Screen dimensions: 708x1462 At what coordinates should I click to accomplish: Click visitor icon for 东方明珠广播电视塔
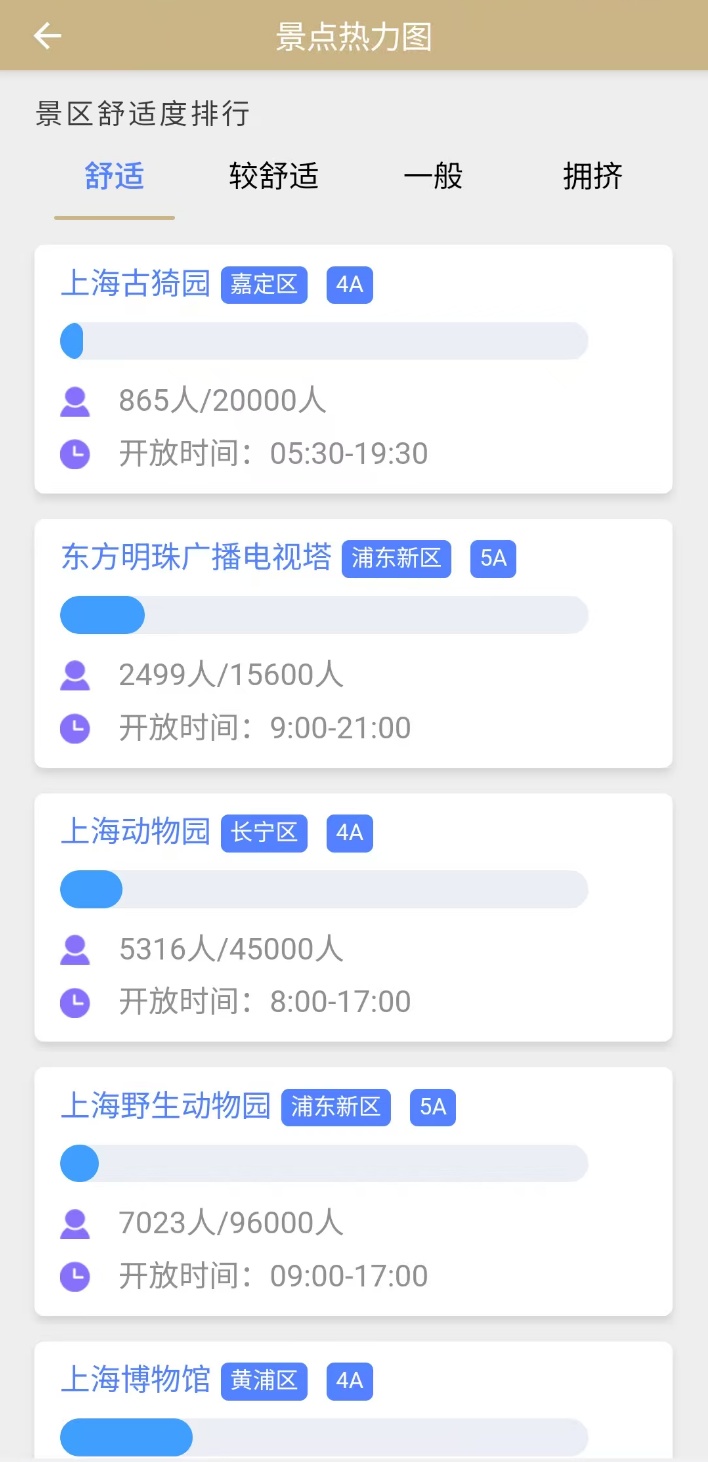point(75,675)
